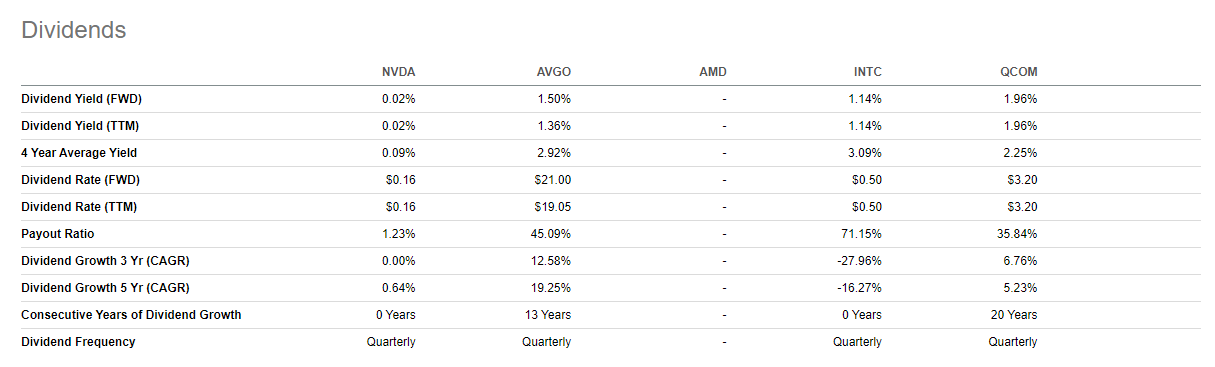
Task: Select the Payout Ratio row label
Action: tap(58, 234)
